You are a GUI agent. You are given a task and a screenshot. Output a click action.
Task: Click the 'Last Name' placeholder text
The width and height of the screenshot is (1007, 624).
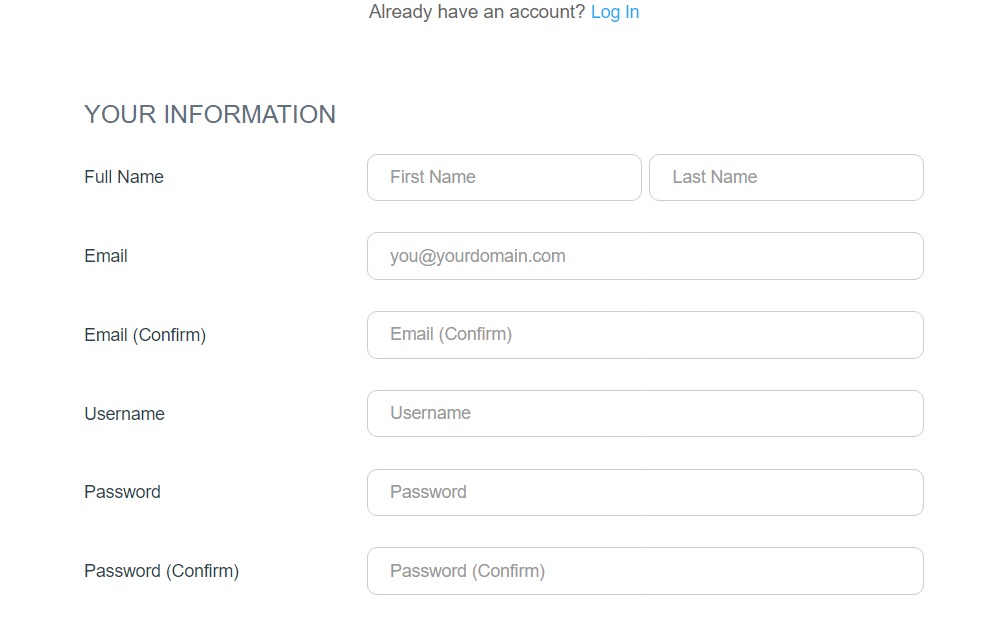(714, 177)
